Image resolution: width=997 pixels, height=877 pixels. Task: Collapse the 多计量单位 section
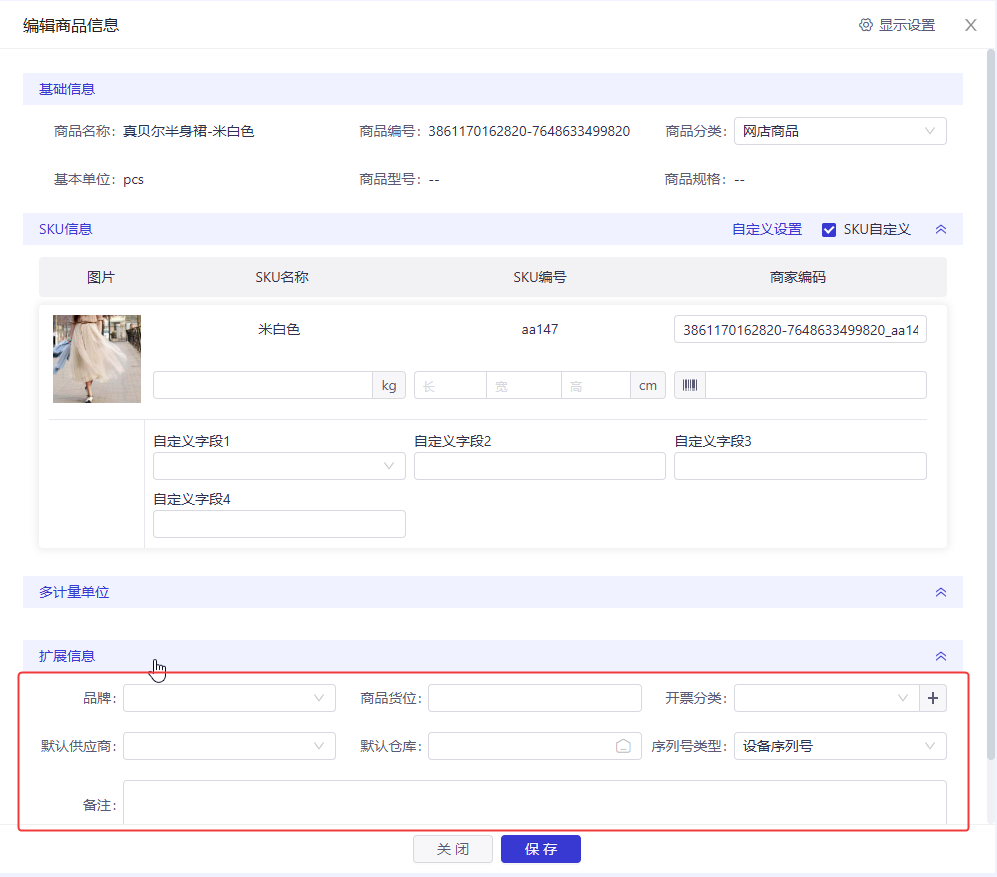pyautogui.click(x=941, y=592)
